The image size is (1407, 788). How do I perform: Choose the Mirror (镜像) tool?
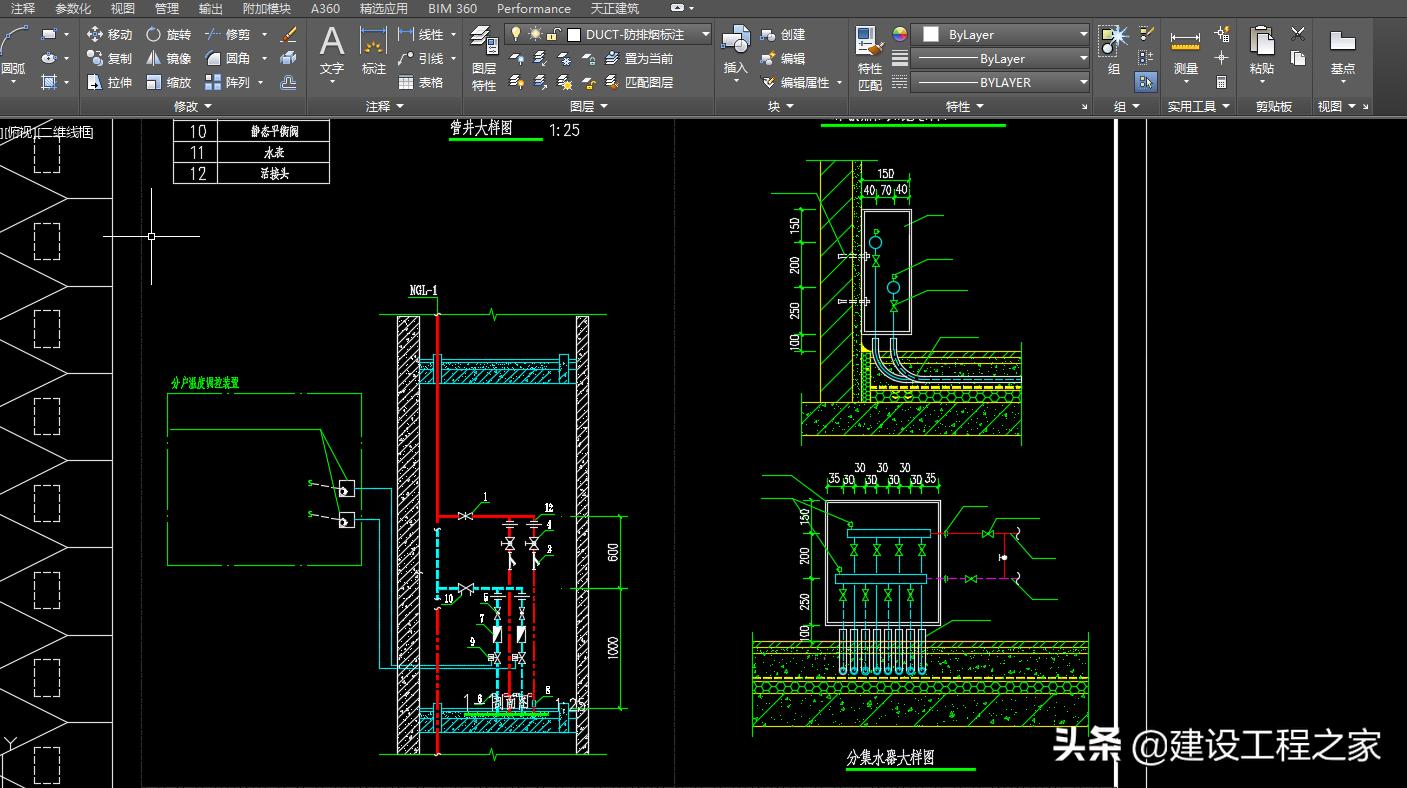click(x=168, y=58)
